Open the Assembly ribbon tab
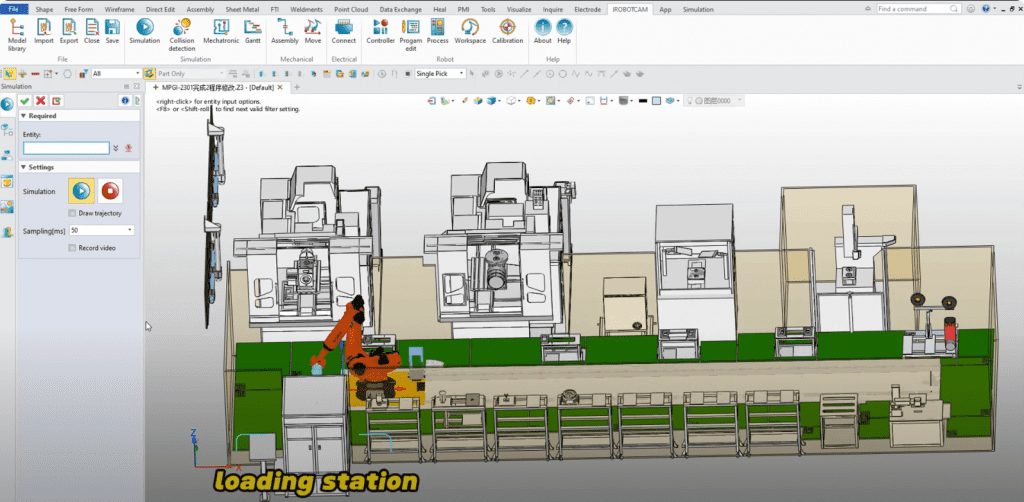 pos(199,9)
